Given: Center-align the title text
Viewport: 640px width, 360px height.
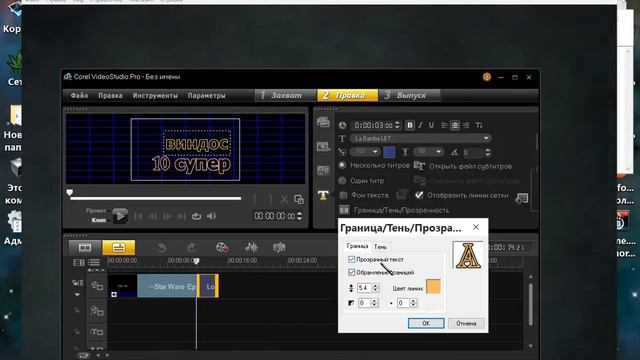Looking at the screenshot, I should 455,125.
